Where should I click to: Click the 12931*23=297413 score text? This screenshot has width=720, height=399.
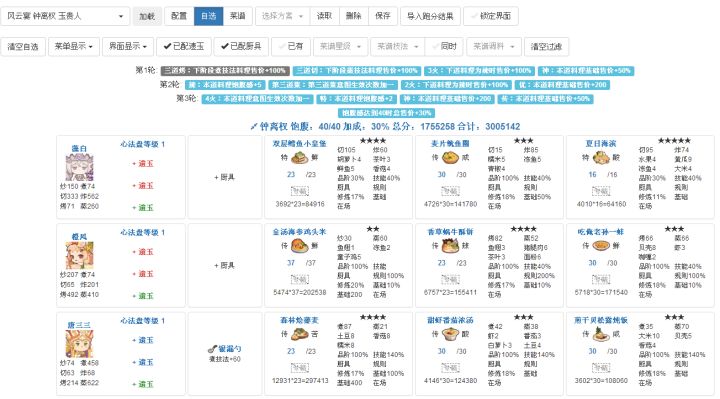[x=300, y=380]
